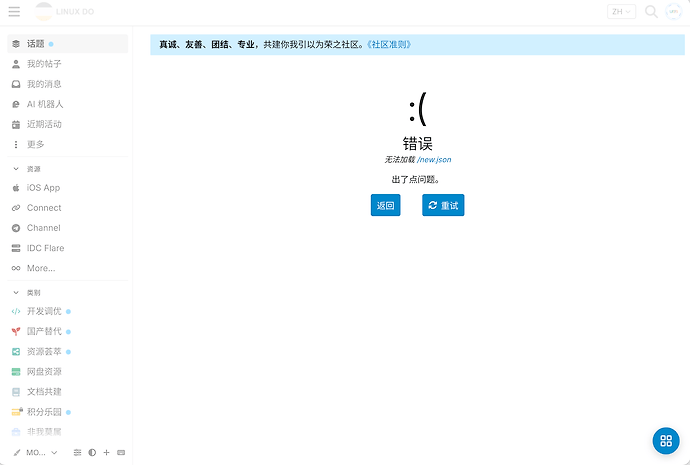The height and width of the screenshot is (465, 690).
Task: Open the 文档共建 category
Action: tap(67, 392)
